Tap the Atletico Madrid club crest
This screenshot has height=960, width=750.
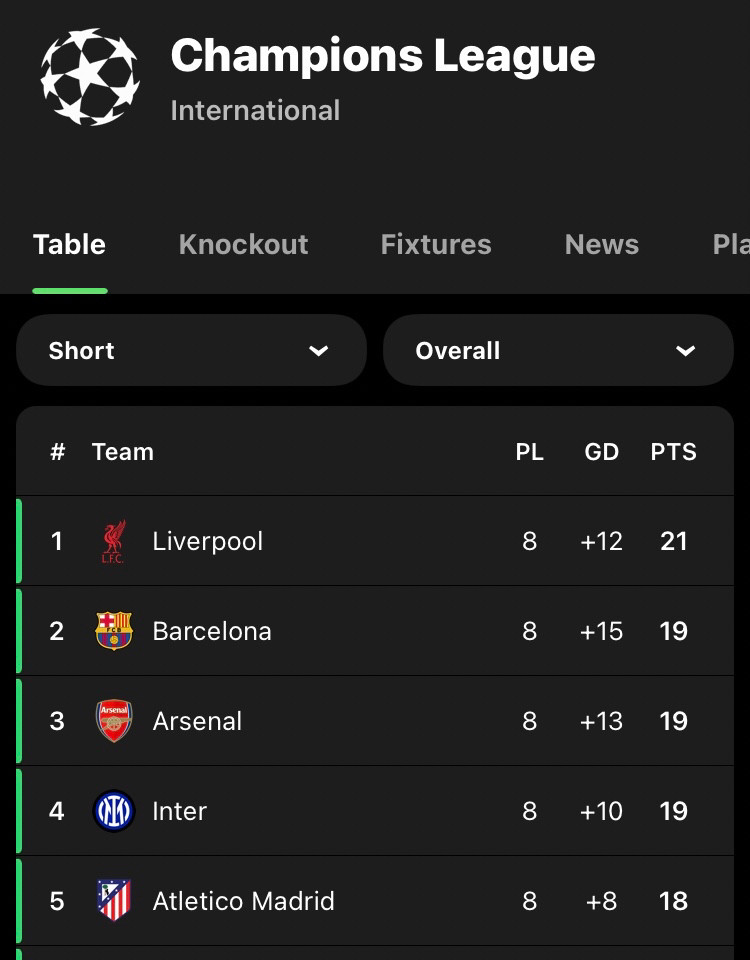coord(114,901)
